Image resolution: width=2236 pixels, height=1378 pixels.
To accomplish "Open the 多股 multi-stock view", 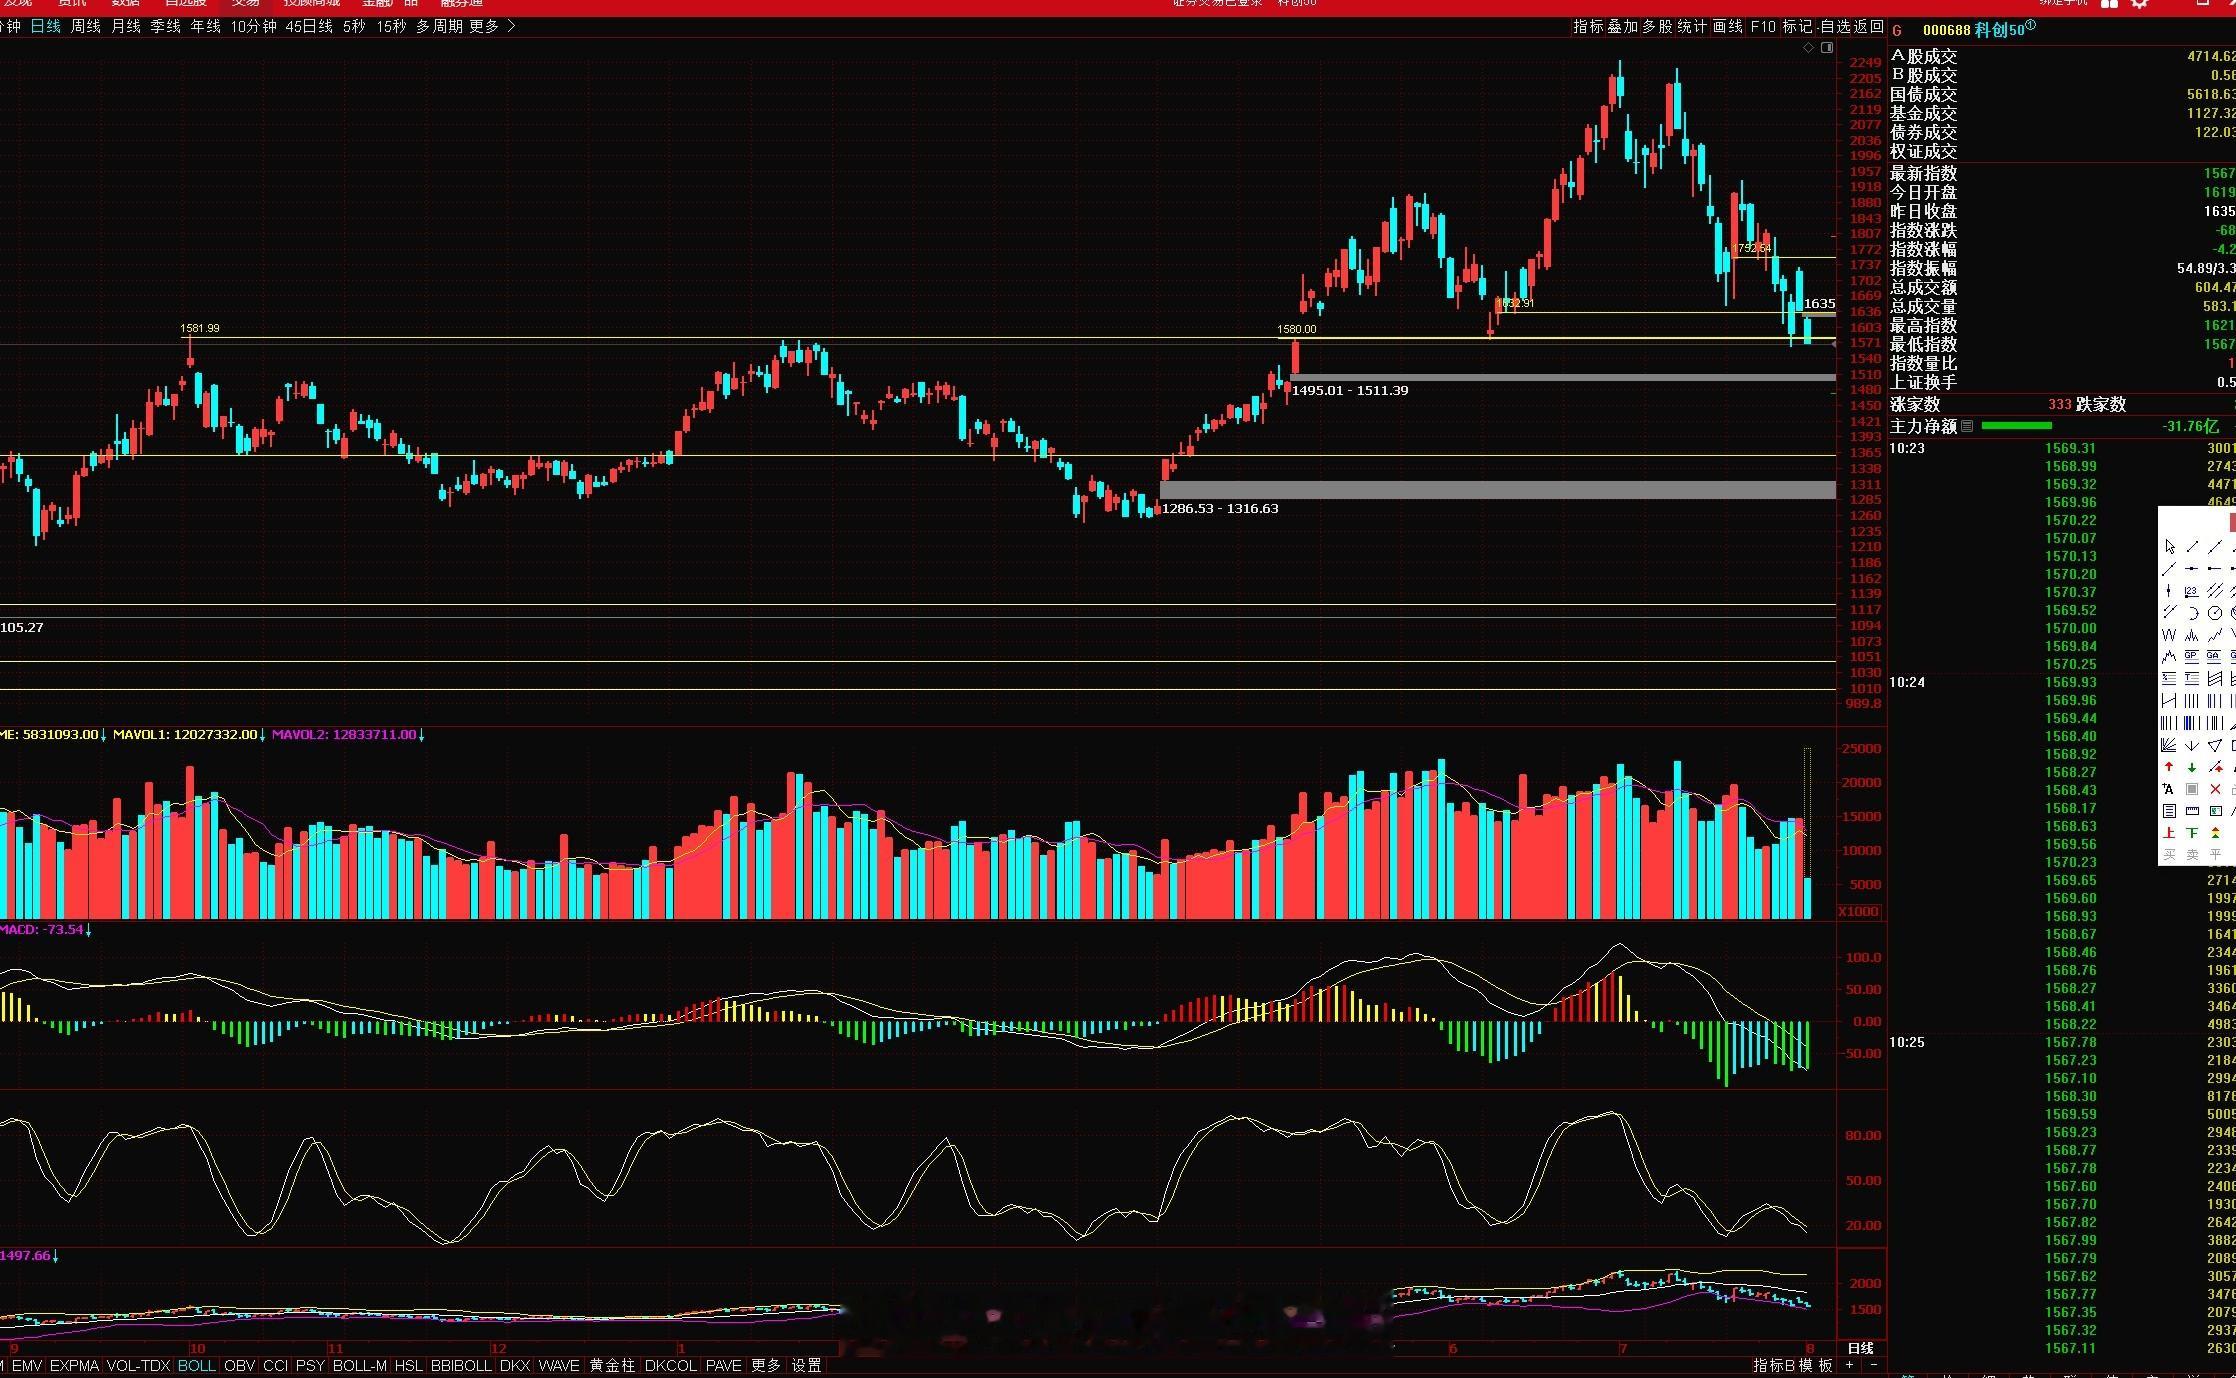I will [1657, 27].
